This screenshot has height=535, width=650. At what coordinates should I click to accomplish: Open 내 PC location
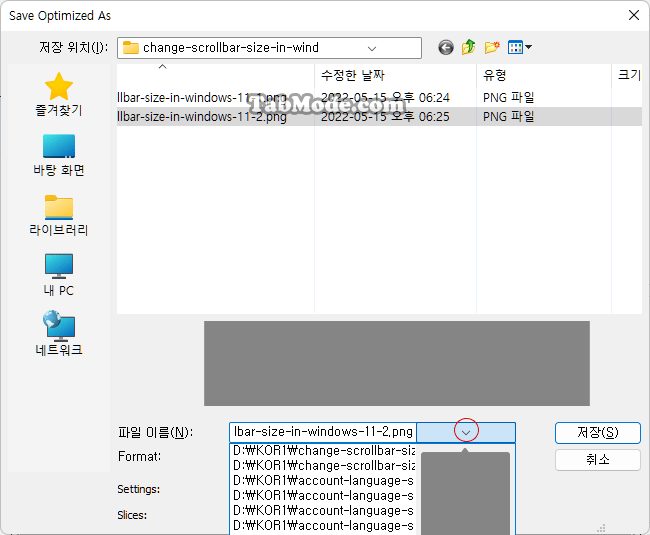(59, 275)
